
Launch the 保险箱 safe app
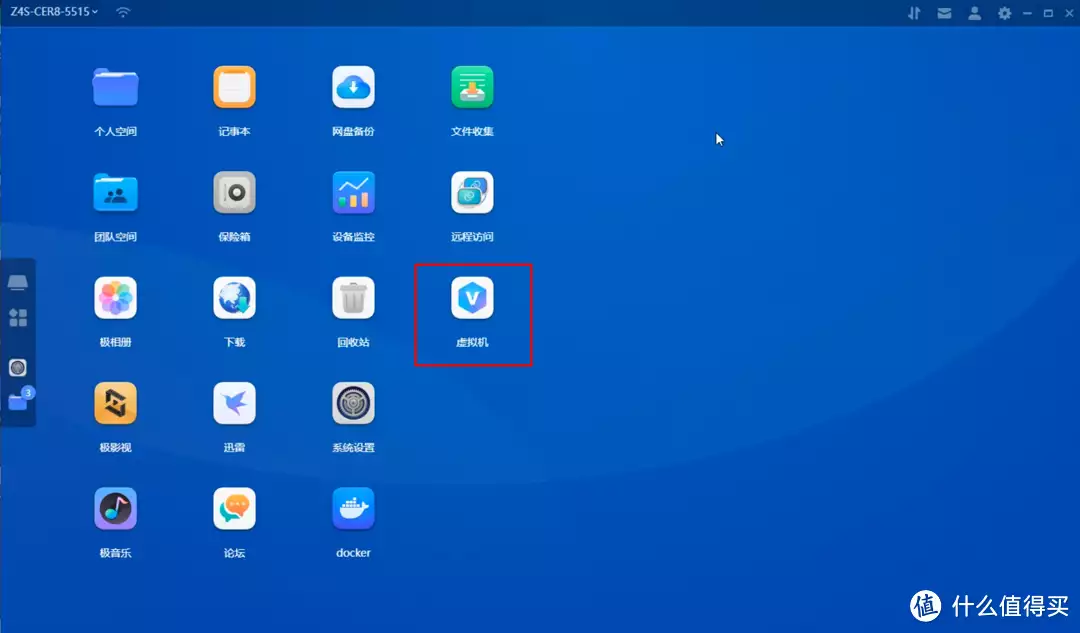click(234, 193)
